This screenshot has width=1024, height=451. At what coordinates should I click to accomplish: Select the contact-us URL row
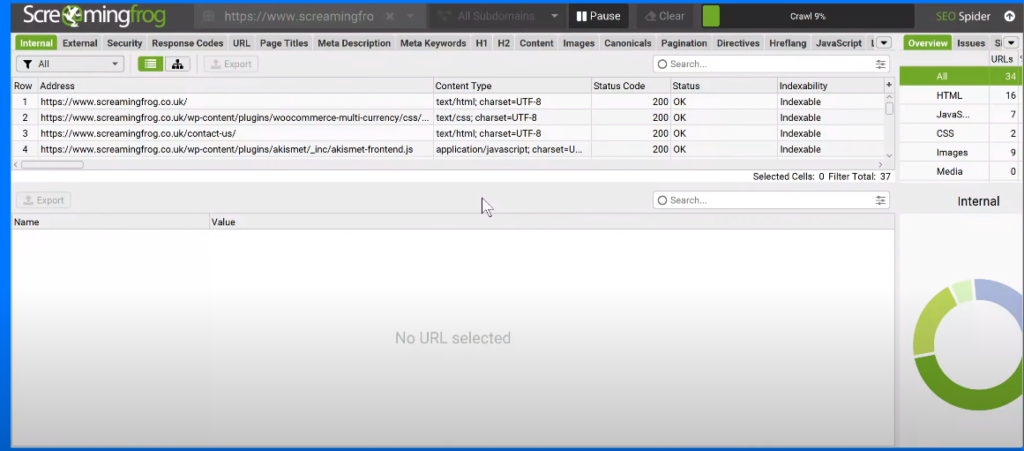pos(448,133)
